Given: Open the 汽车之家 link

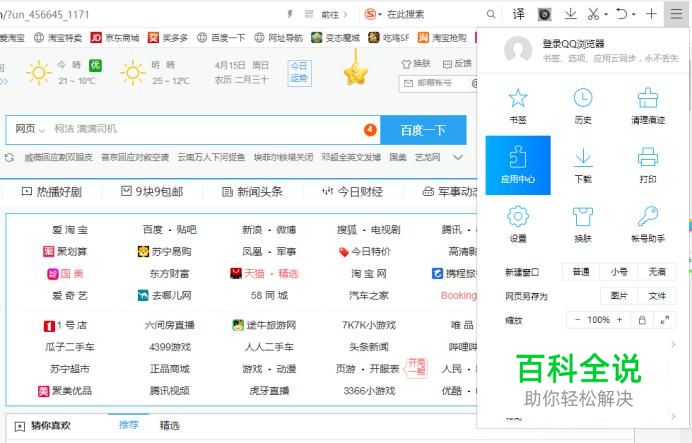Looking at the screenshot, I should click(x=369, y=295).
